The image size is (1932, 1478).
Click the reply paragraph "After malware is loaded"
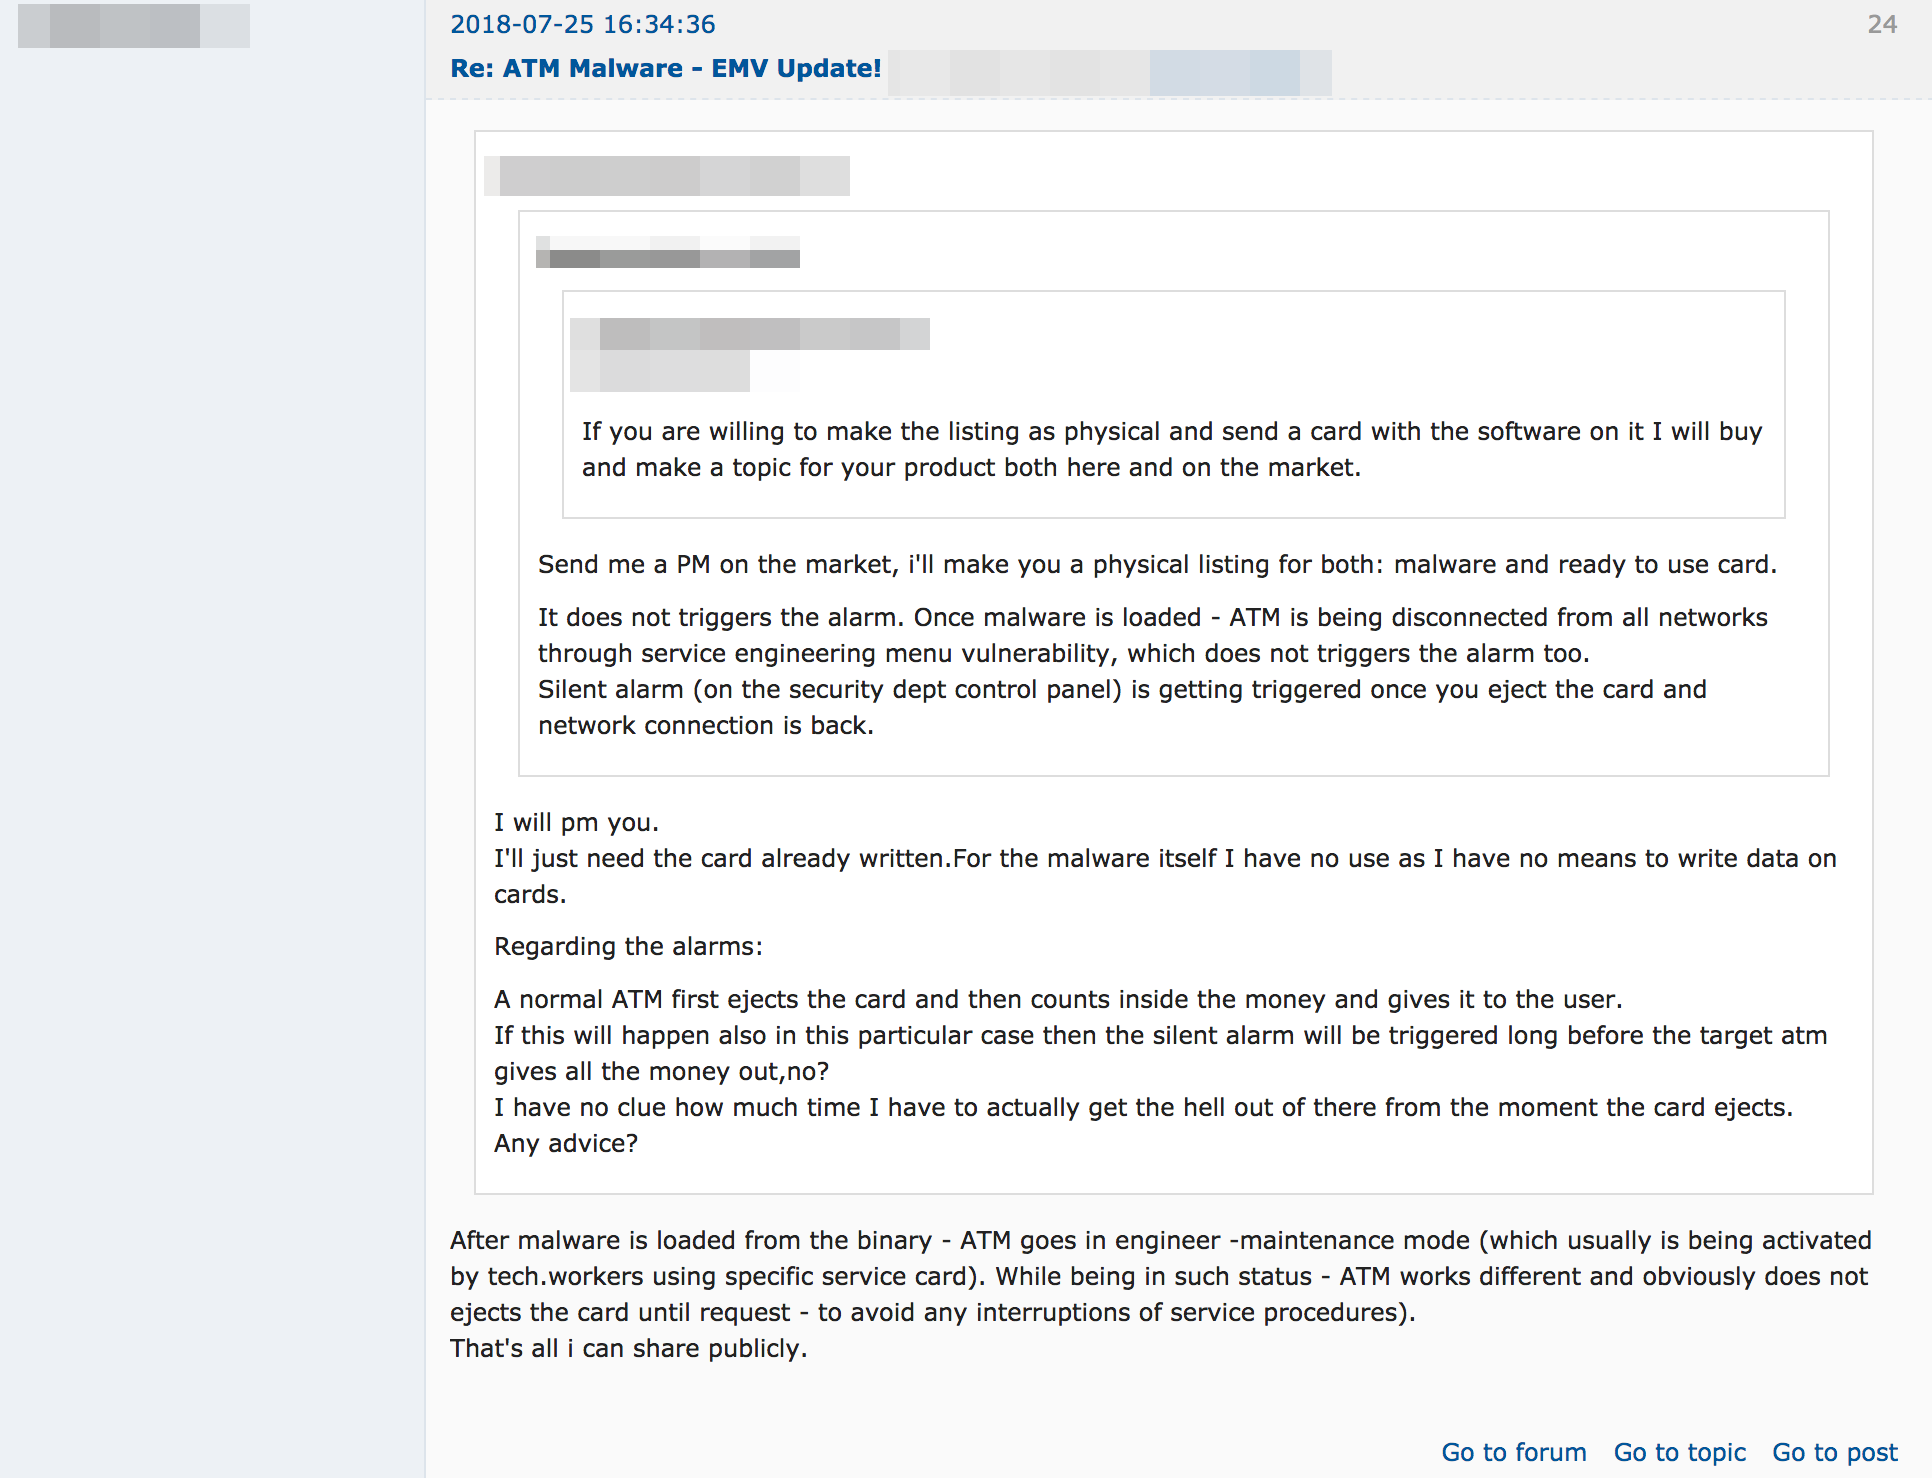pos(1159,1276)
